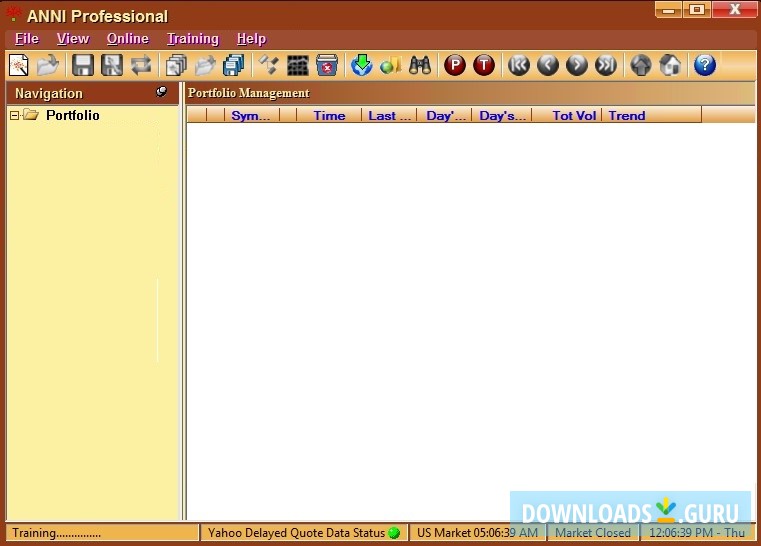Click the Tot Vol column header

coord(567,116)
